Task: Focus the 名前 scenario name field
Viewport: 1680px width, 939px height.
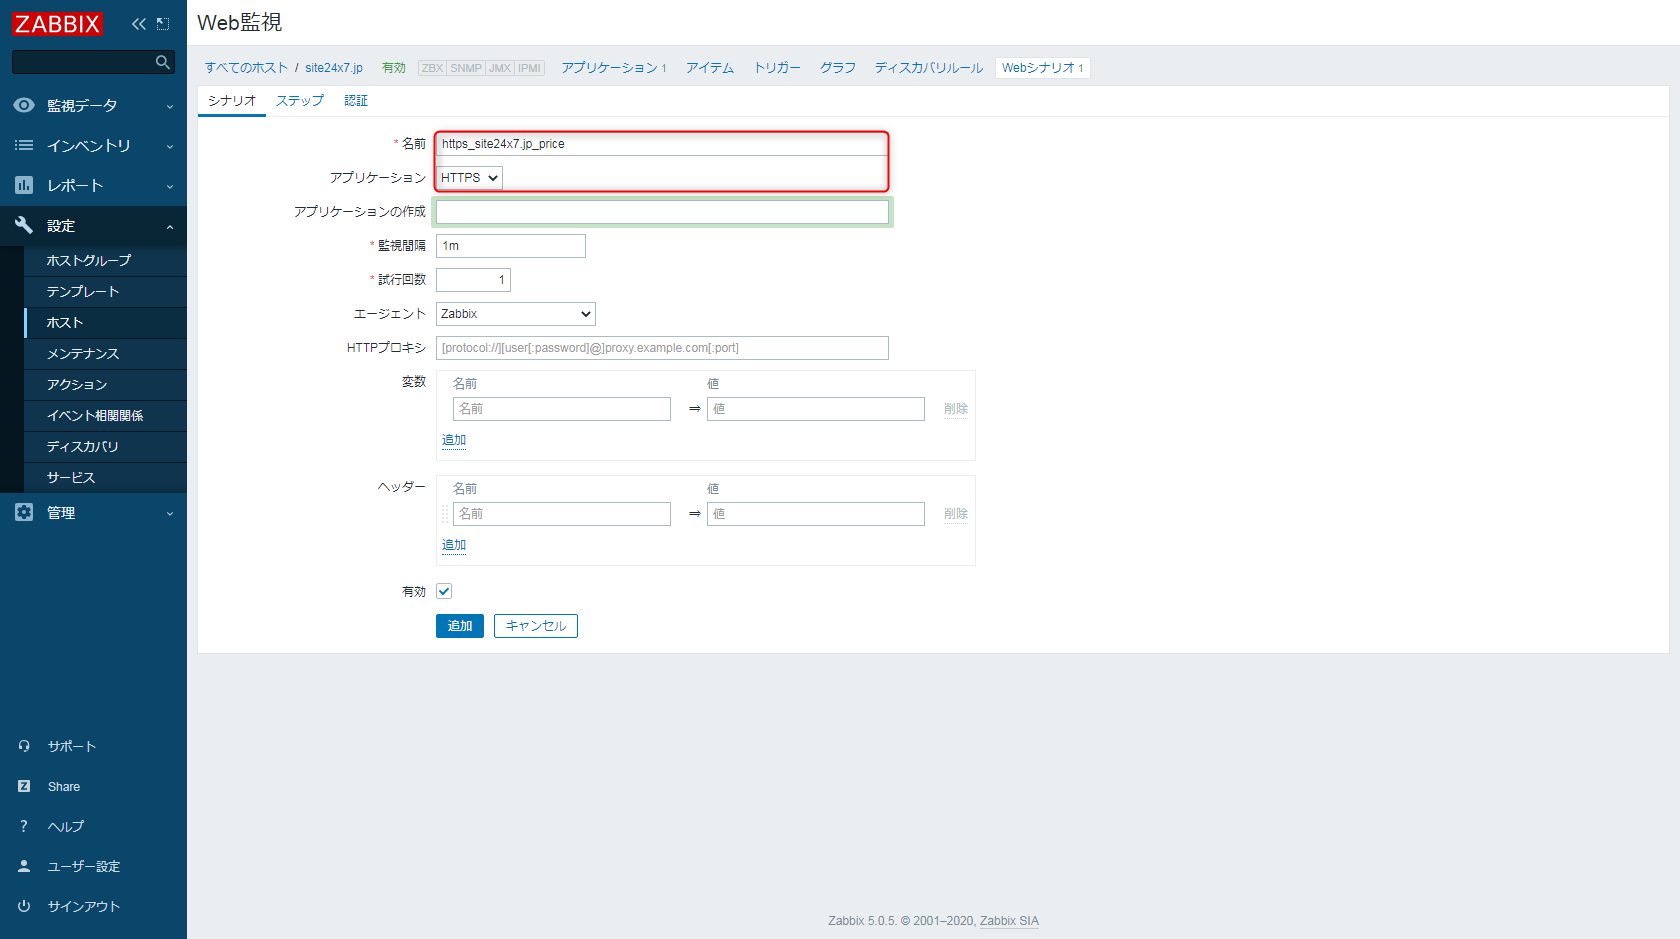Action: [x=662, y=144]
